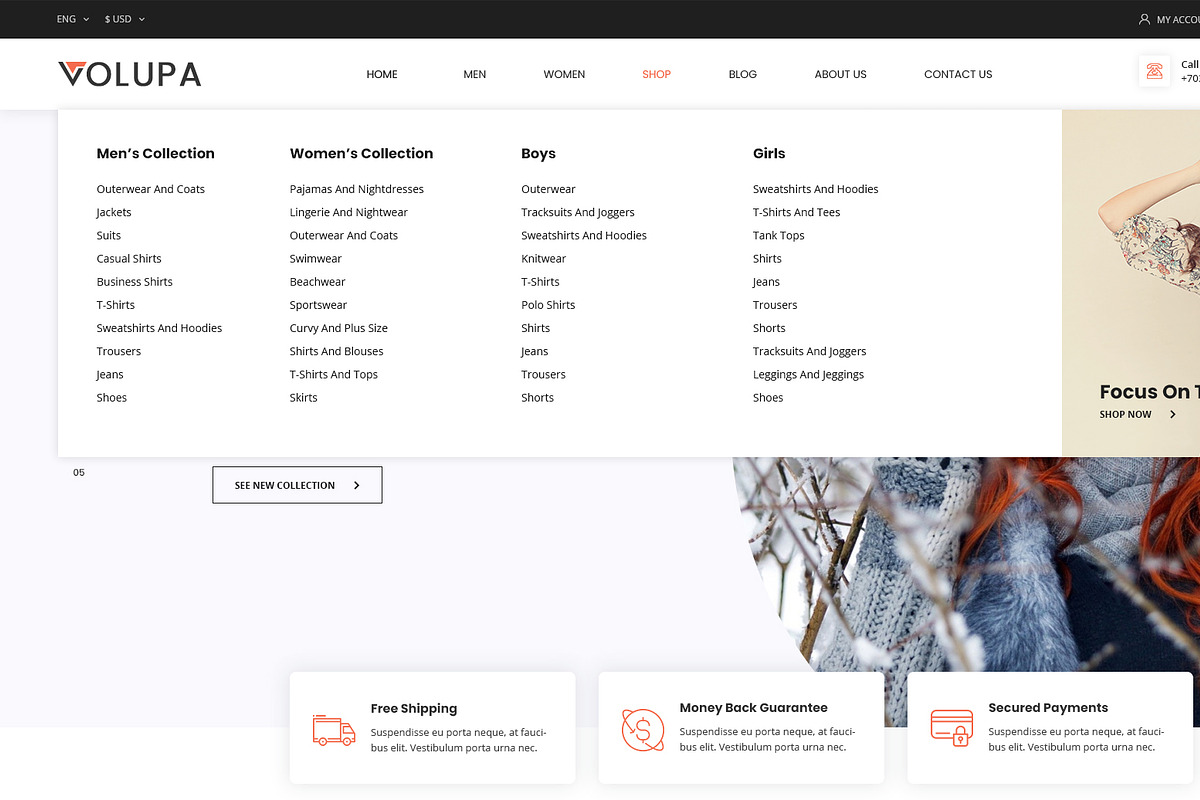Open Pajamas And Nightdresses

357,189
